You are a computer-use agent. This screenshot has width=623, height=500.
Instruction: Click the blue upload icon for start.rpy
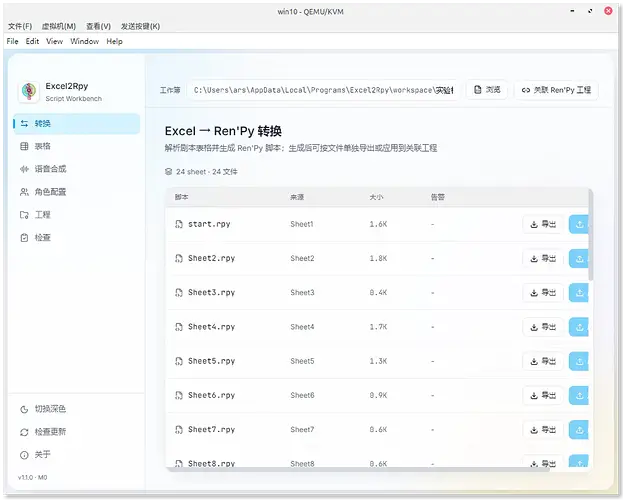pyautogui.click(x=579, y=224)
